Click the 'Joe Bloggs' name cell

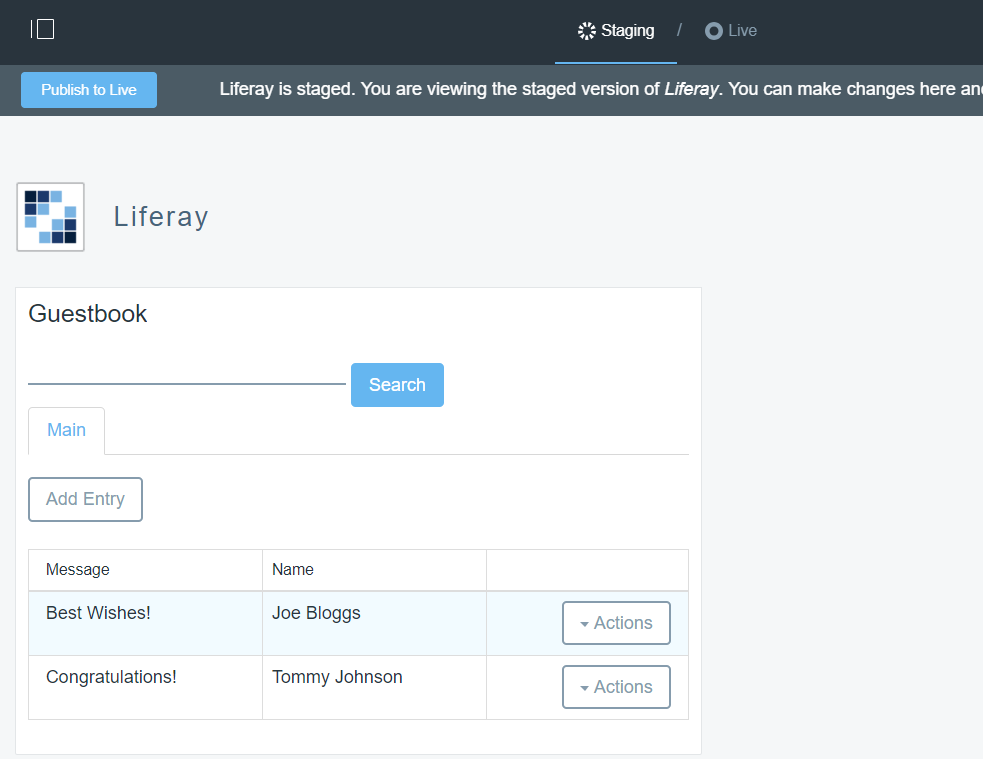[x=374, y=624]
